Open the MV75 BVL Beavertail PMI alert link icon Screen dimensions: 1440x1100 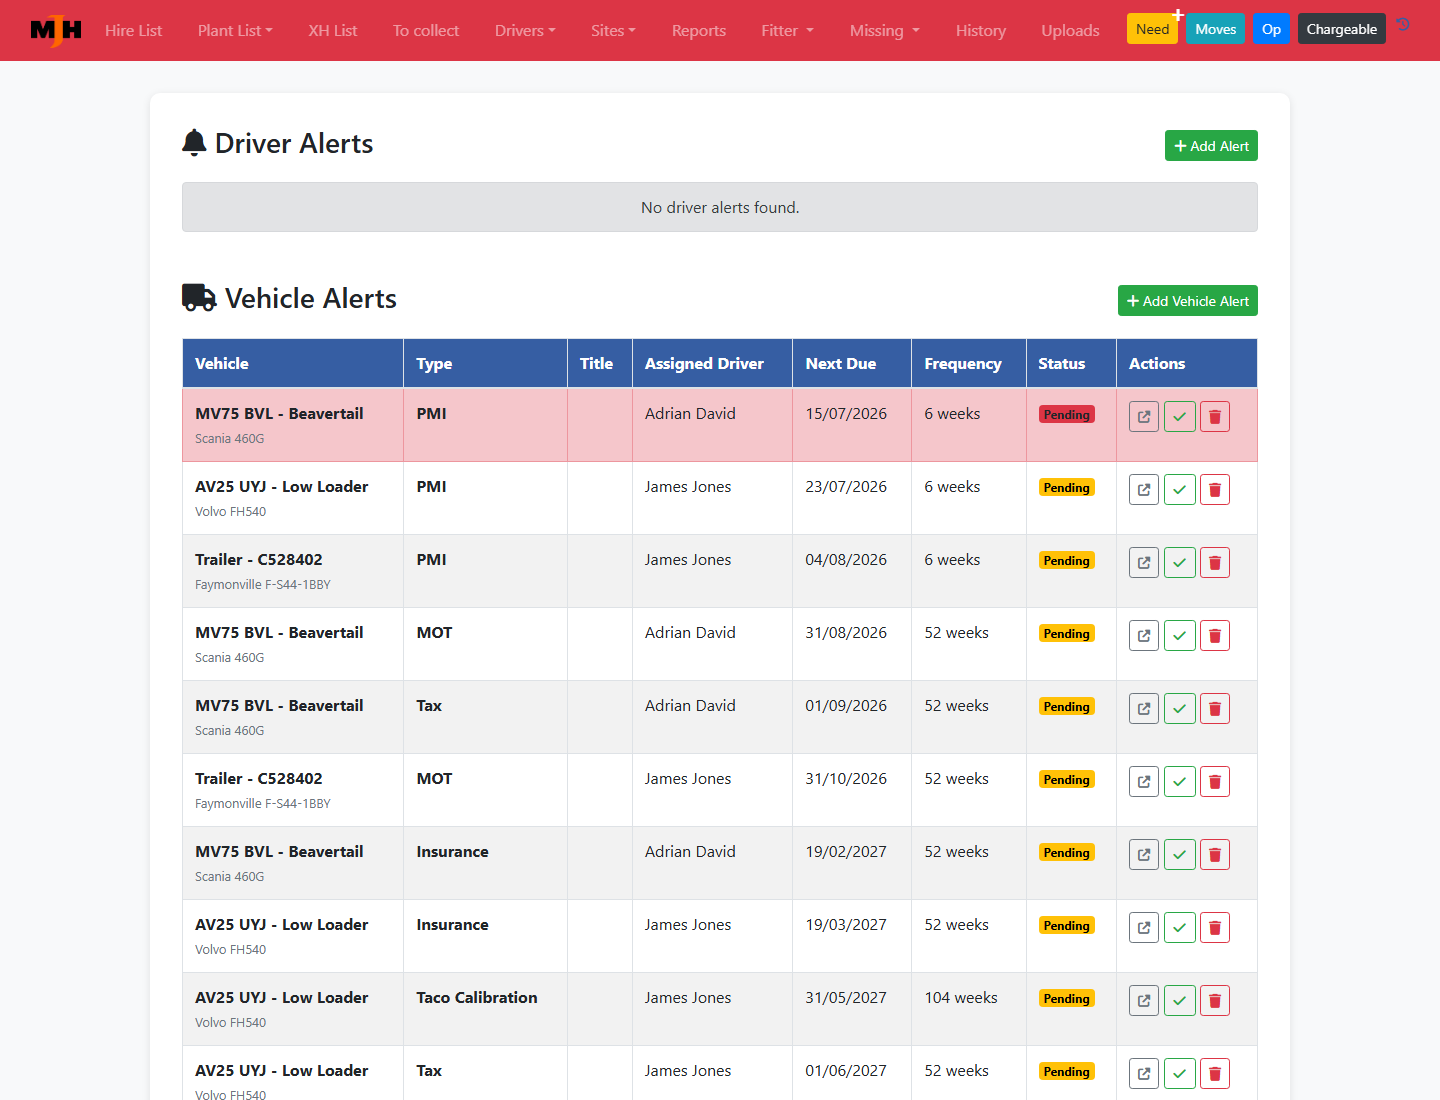point(1144,417)
